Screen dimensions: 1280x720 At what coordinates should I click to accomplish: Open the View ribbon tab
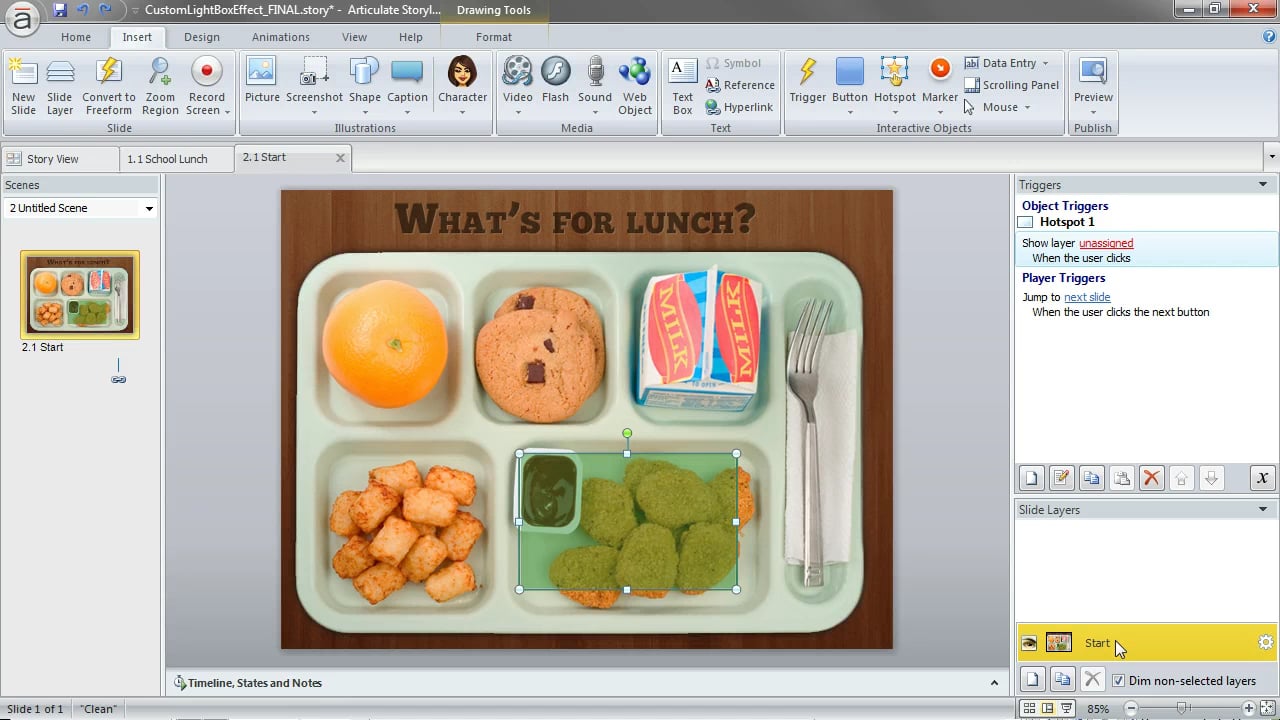pyautogui.click(x=355, y=37)
